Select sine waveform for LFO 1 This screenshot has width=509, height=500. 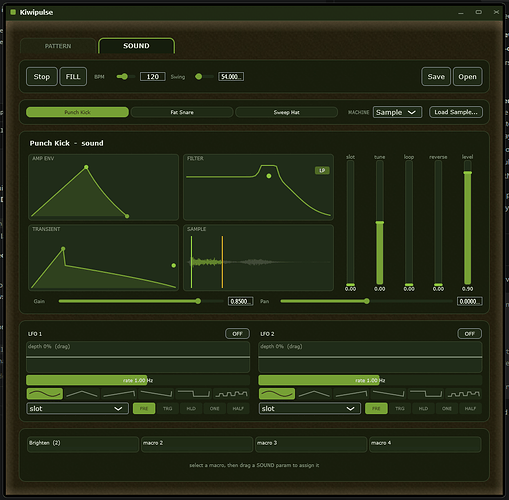pyautogui.click(x=45, y=394)
